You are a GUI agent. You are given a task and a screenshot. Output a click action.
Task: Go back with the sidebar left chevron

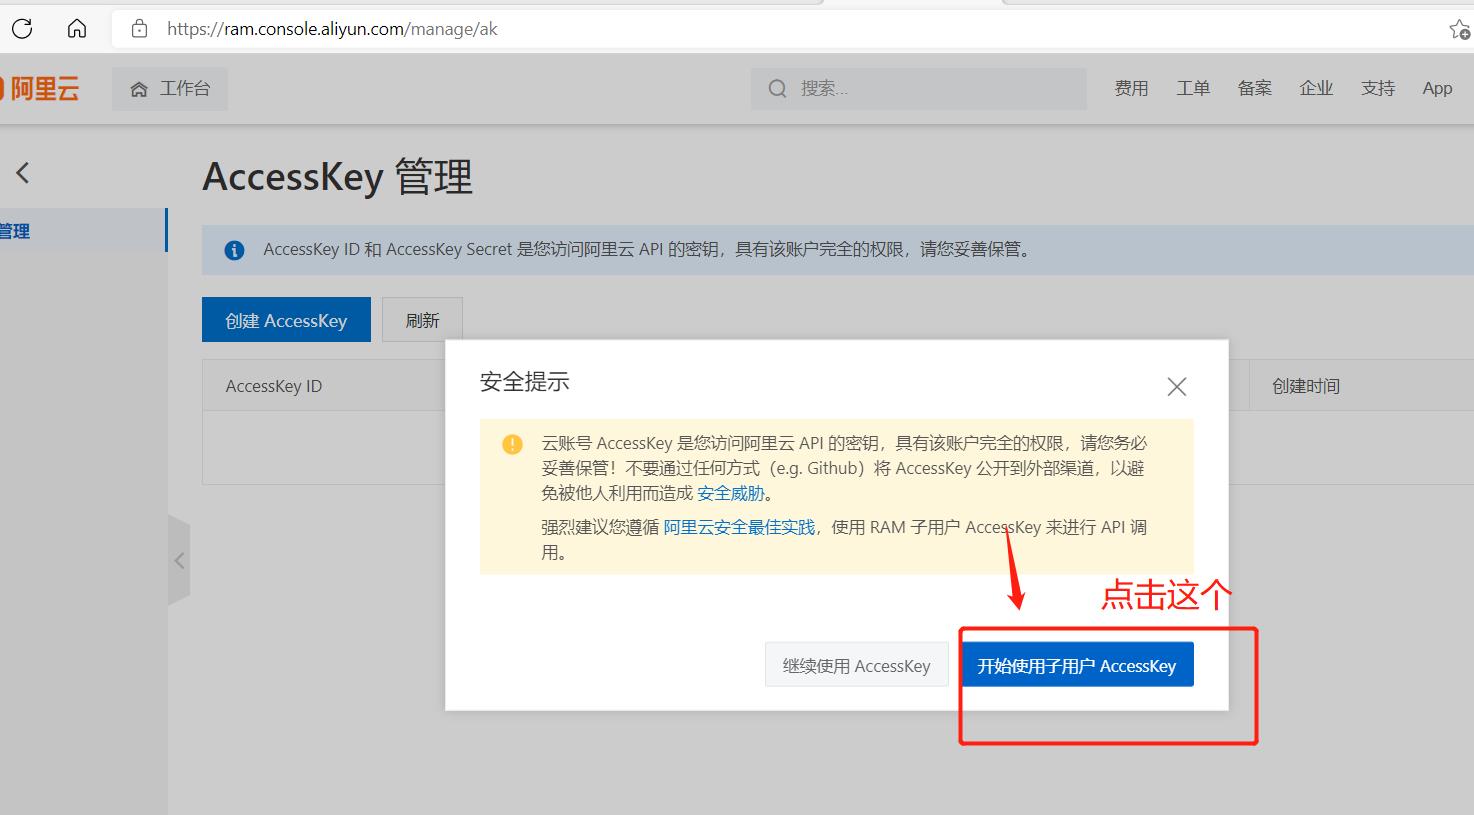click(x=23, y=173)
